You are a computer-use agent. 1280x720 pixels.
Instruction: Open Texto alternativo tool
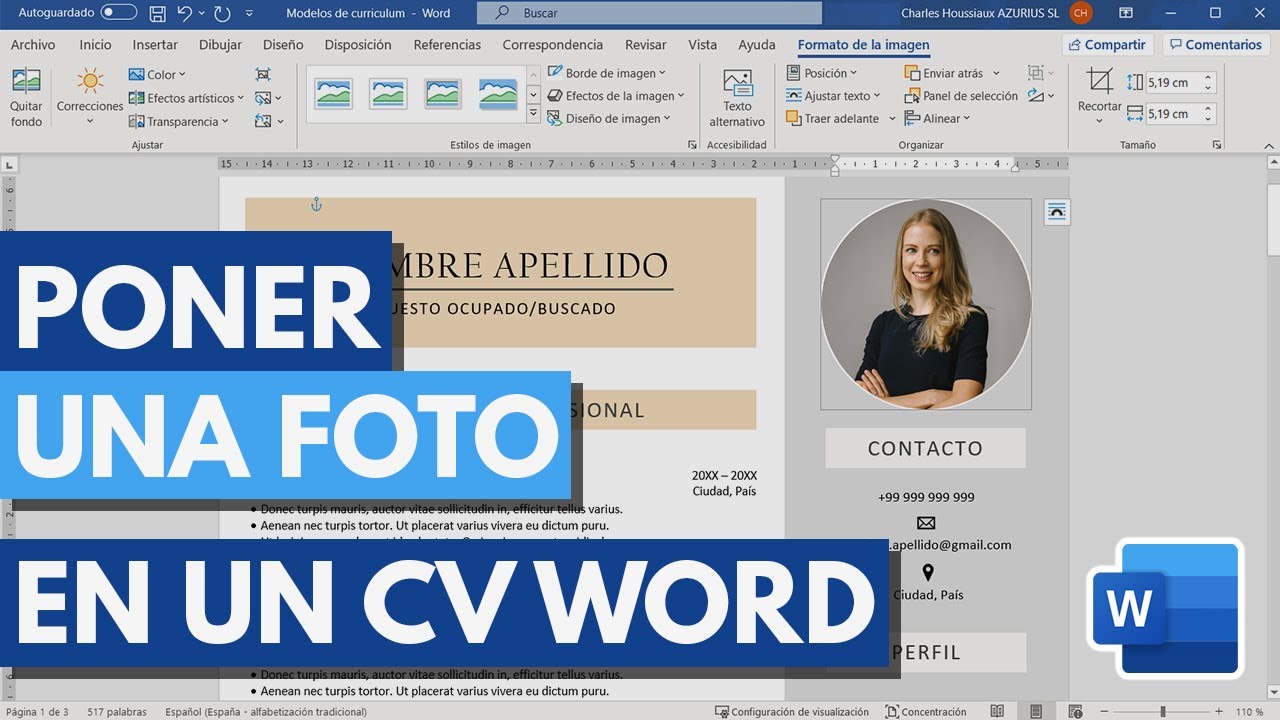click(x=737, y=98)
